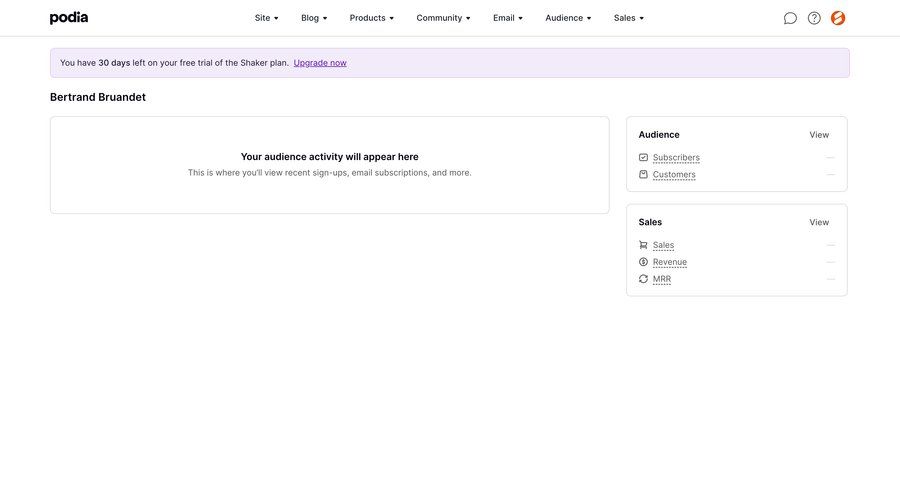The image size is (900, 484).
Task: Click the Revenue dollar icon
Action: pyautogui.click(x=643, y=262)
